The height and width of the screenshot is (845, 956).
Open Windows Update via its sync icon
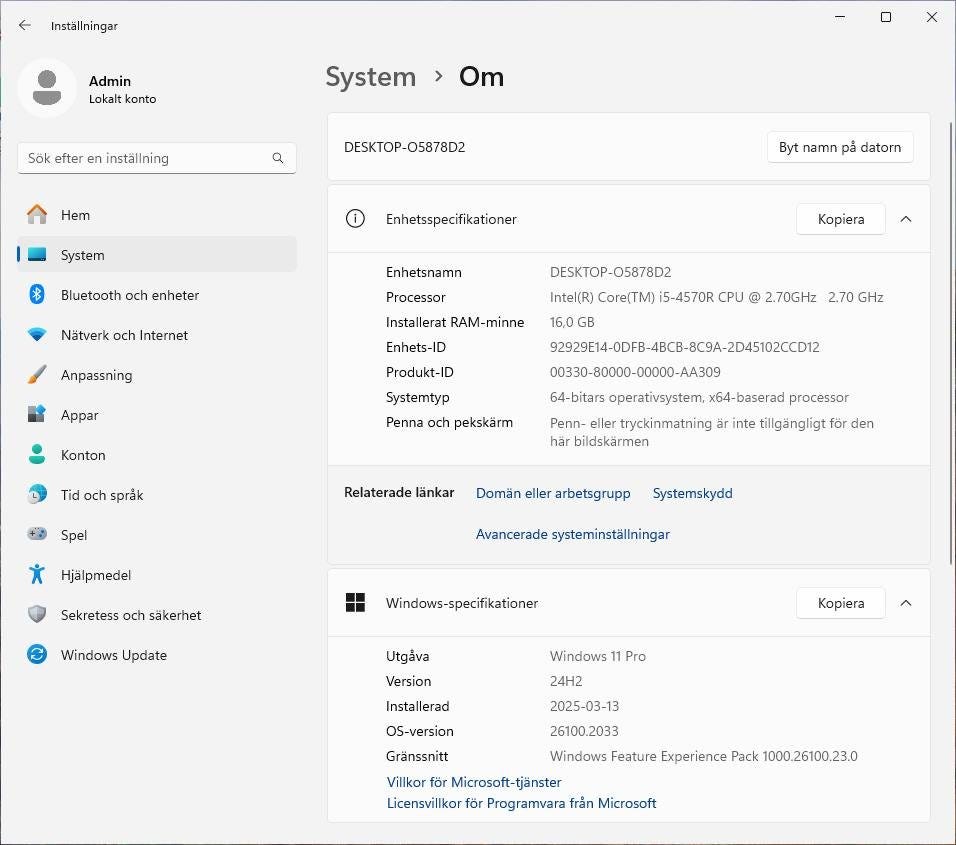tap(37, 655)
